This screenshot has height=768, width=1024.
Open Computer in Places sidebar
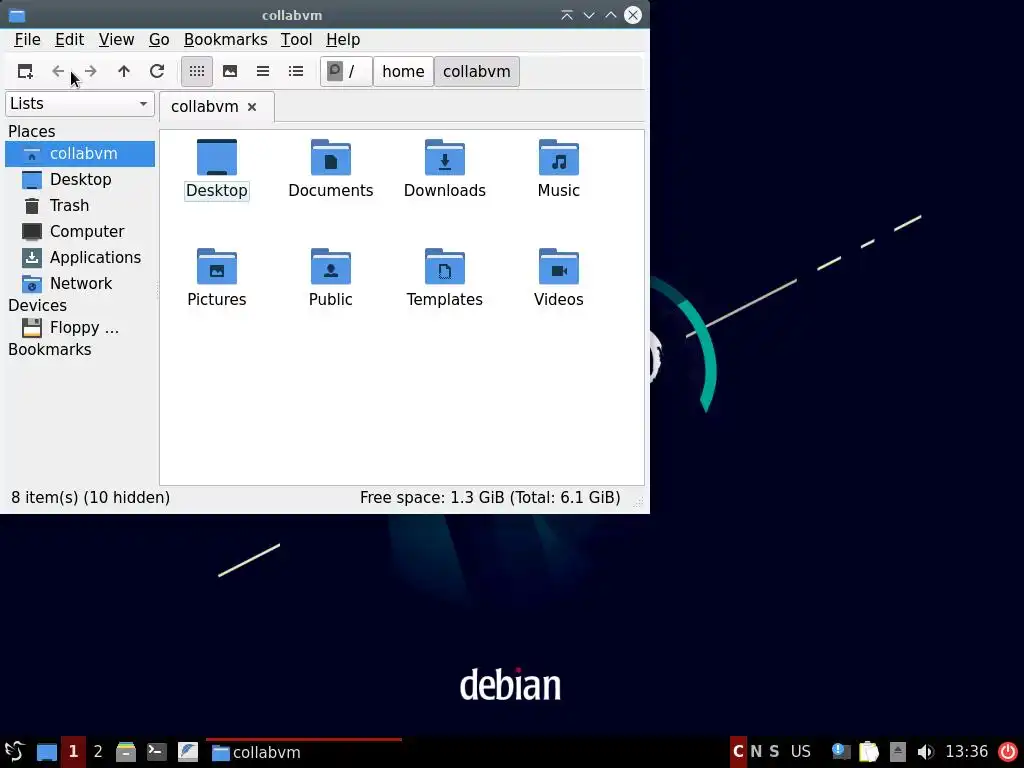click(x=80, y=232)
